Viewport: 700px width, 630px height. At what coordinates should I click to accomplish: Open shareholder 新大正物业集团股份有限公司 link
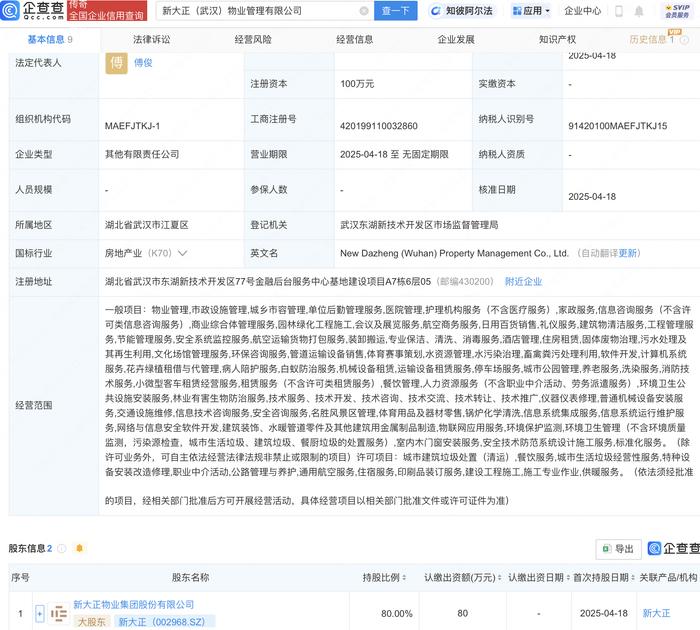133,605
